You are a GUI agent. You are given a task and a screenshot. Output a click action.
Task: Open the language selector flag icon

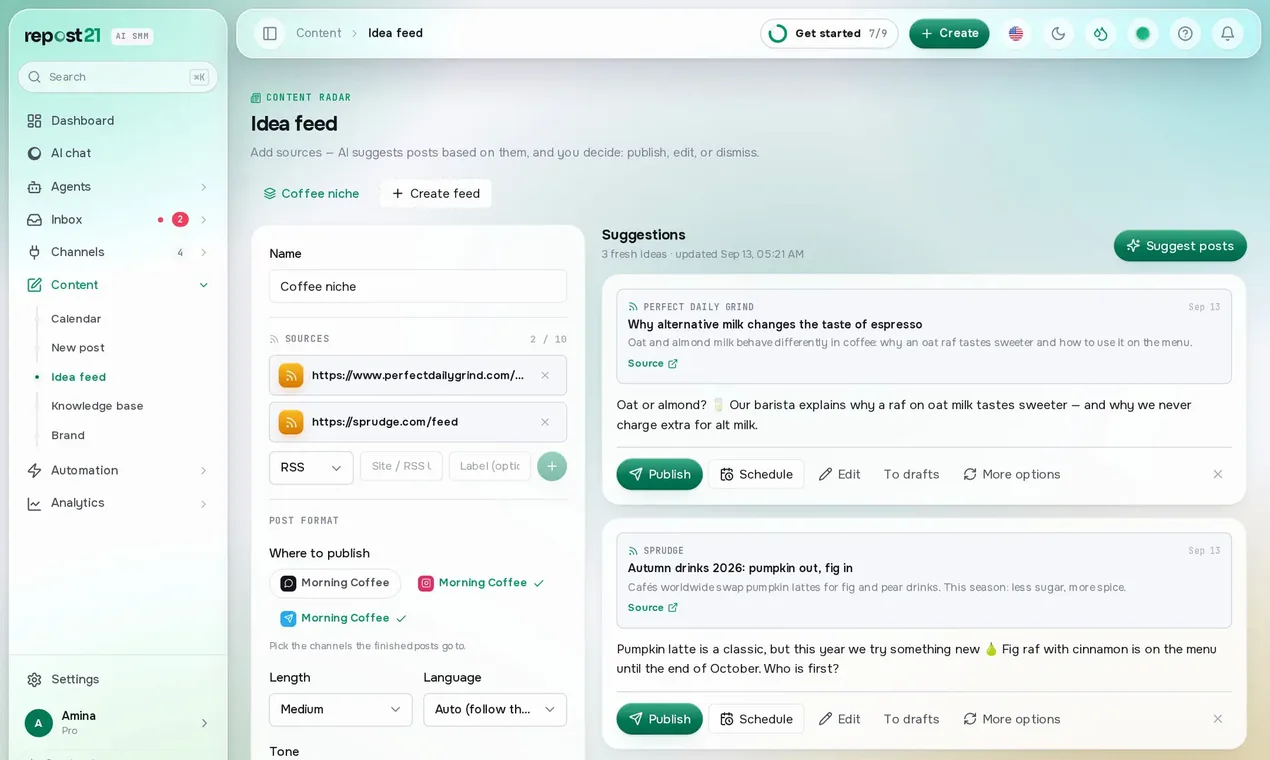click(x=1016, y=33)
